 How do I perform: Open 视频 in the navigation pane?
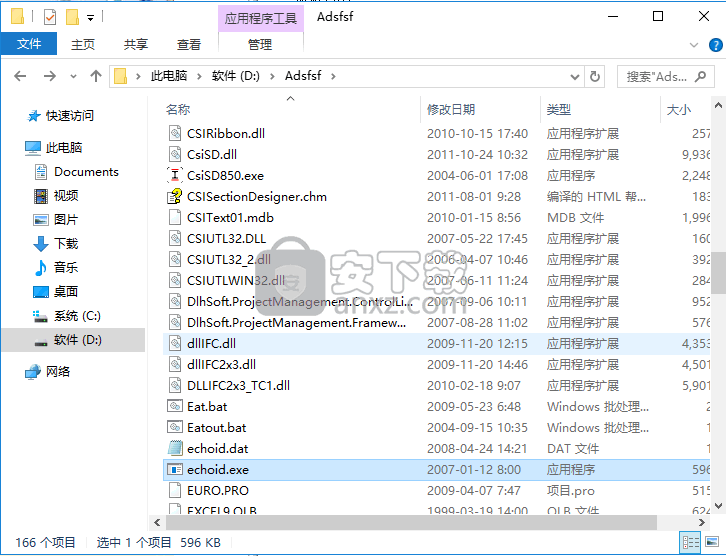66,196
